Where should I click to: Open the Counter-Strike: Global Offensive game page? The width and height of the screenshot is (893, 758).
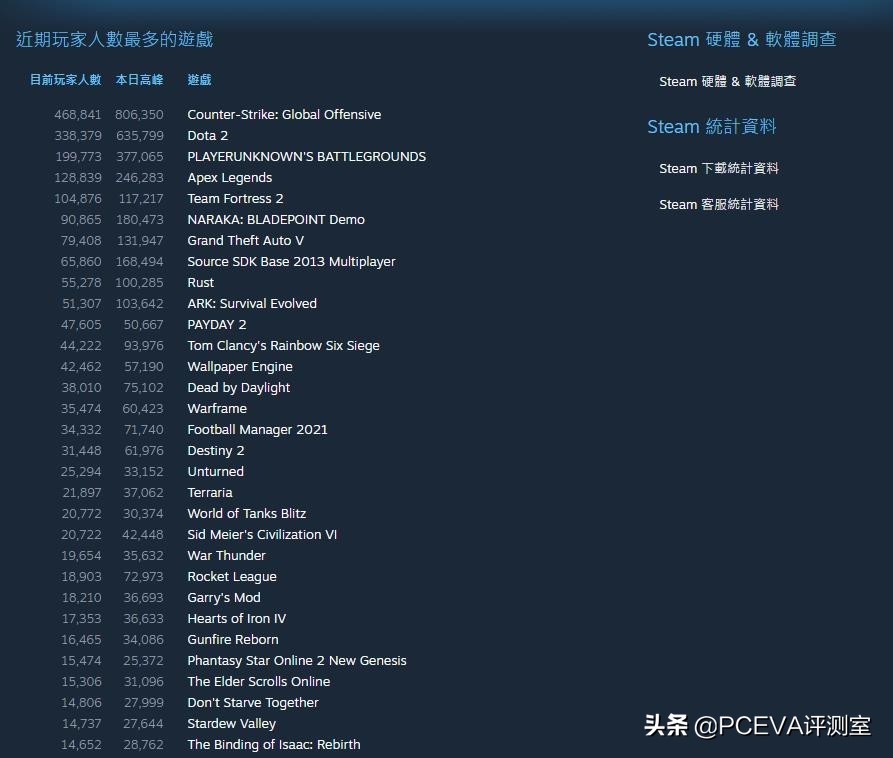(284, 114)
